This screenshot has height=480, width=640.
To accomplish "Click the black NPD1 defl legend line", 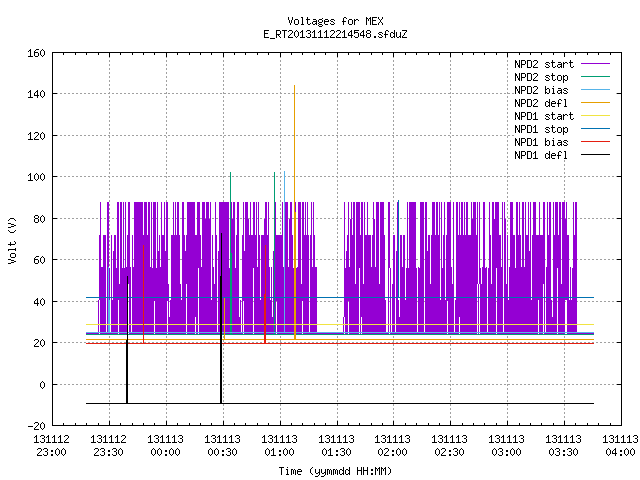I will (x=596, y=155).
